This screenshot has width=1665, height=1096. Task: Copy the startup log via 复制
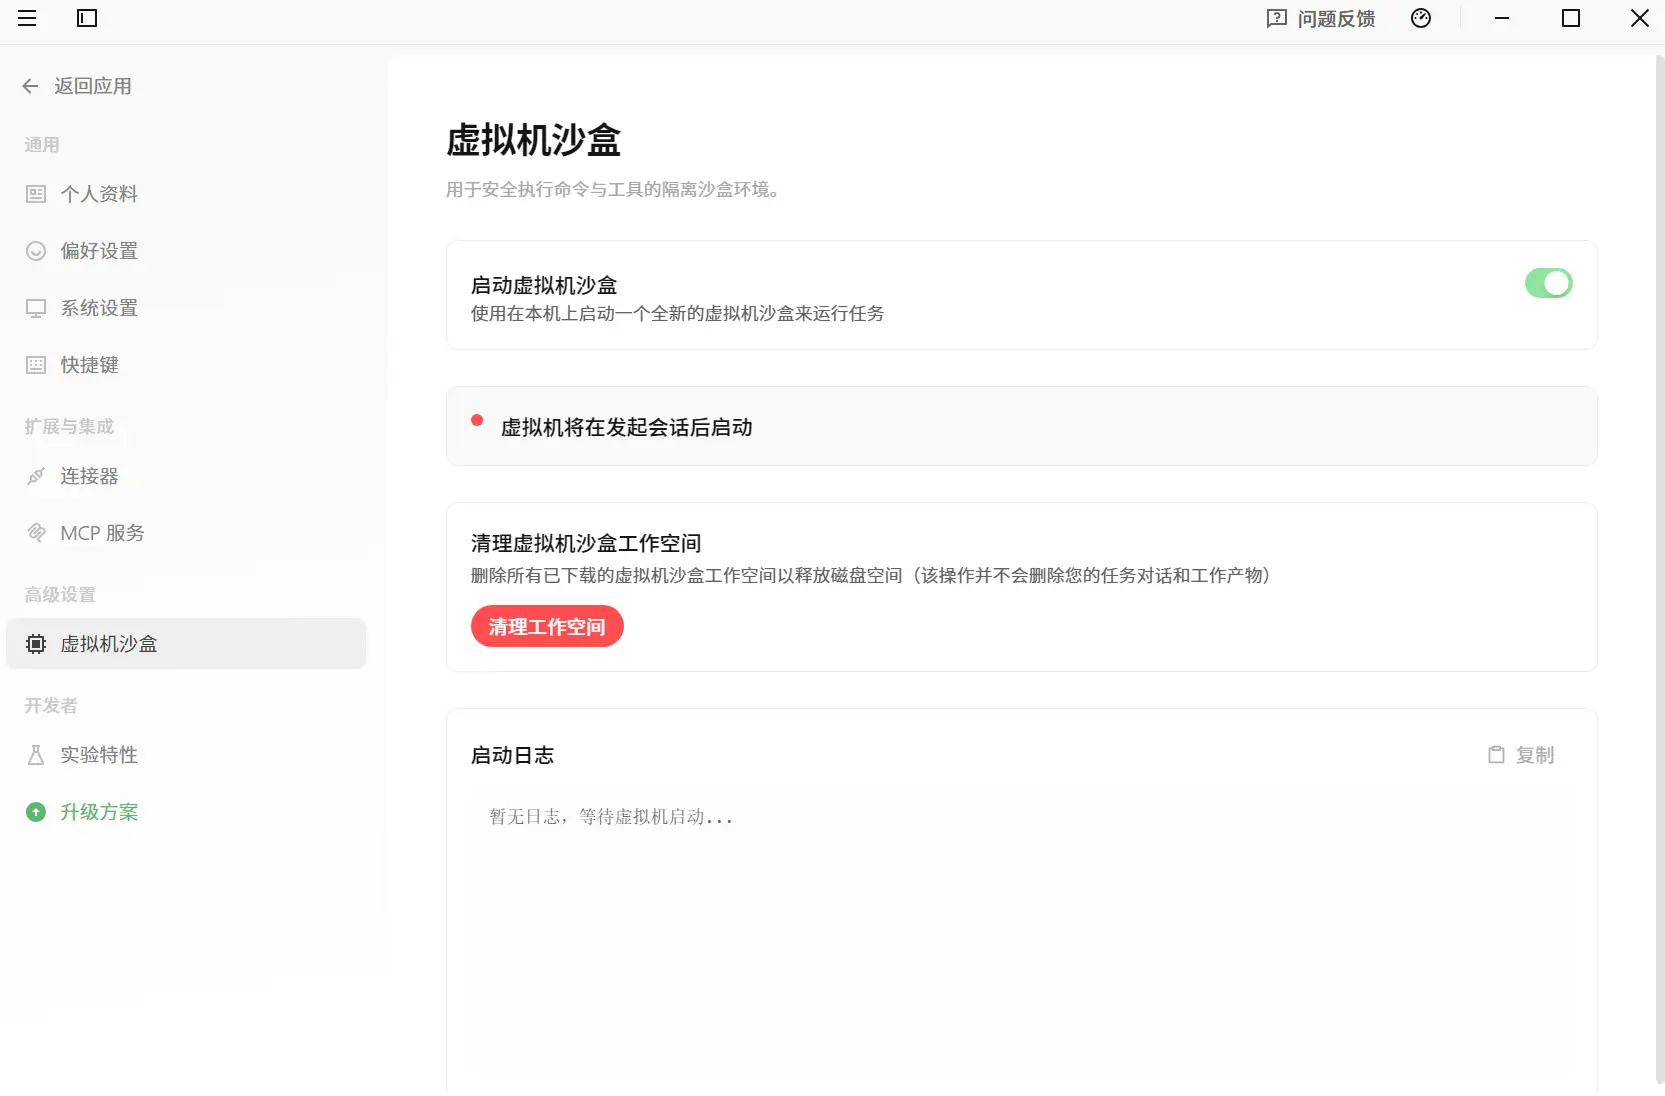1520,755
